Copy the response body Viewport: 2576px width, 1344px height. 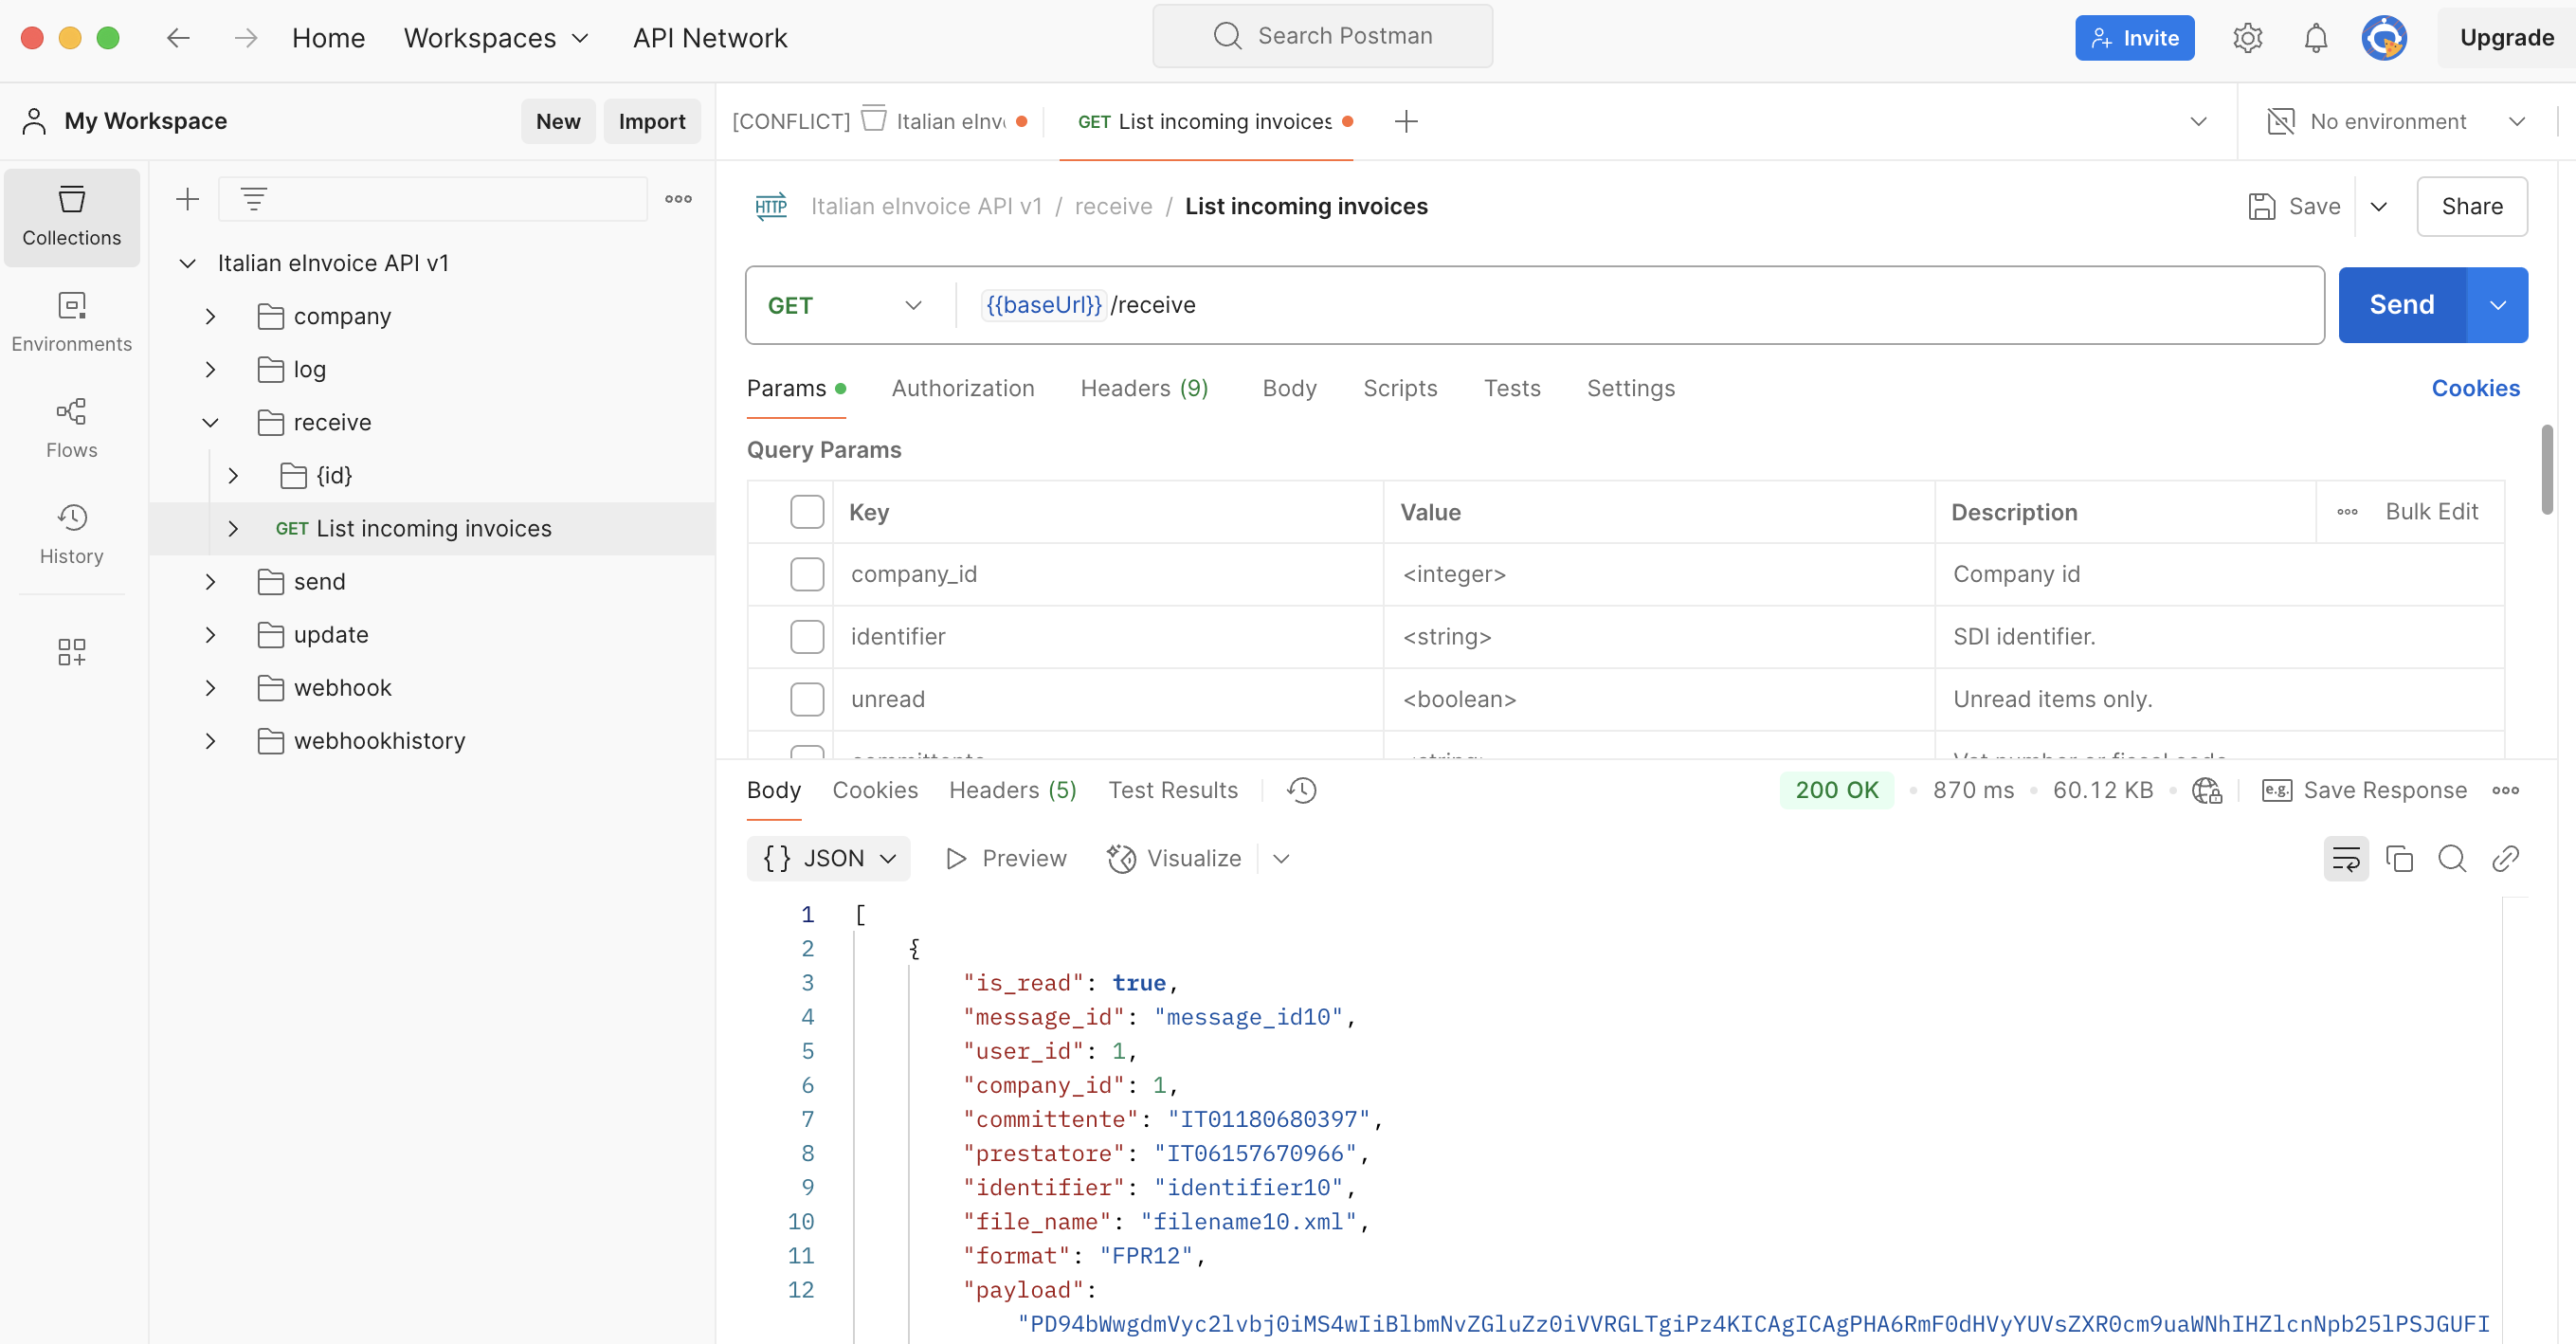pyautogui.click(x=2399, y=858)
